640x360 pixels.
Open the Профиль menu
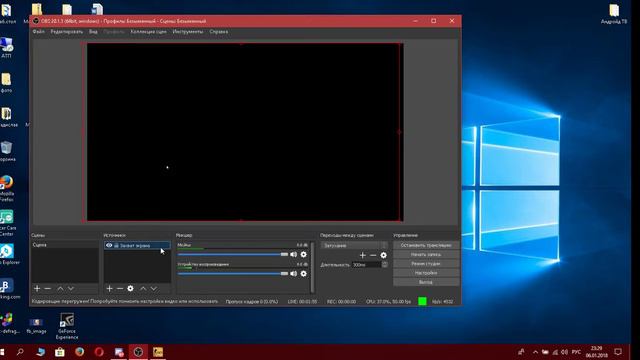pos(113,31)
